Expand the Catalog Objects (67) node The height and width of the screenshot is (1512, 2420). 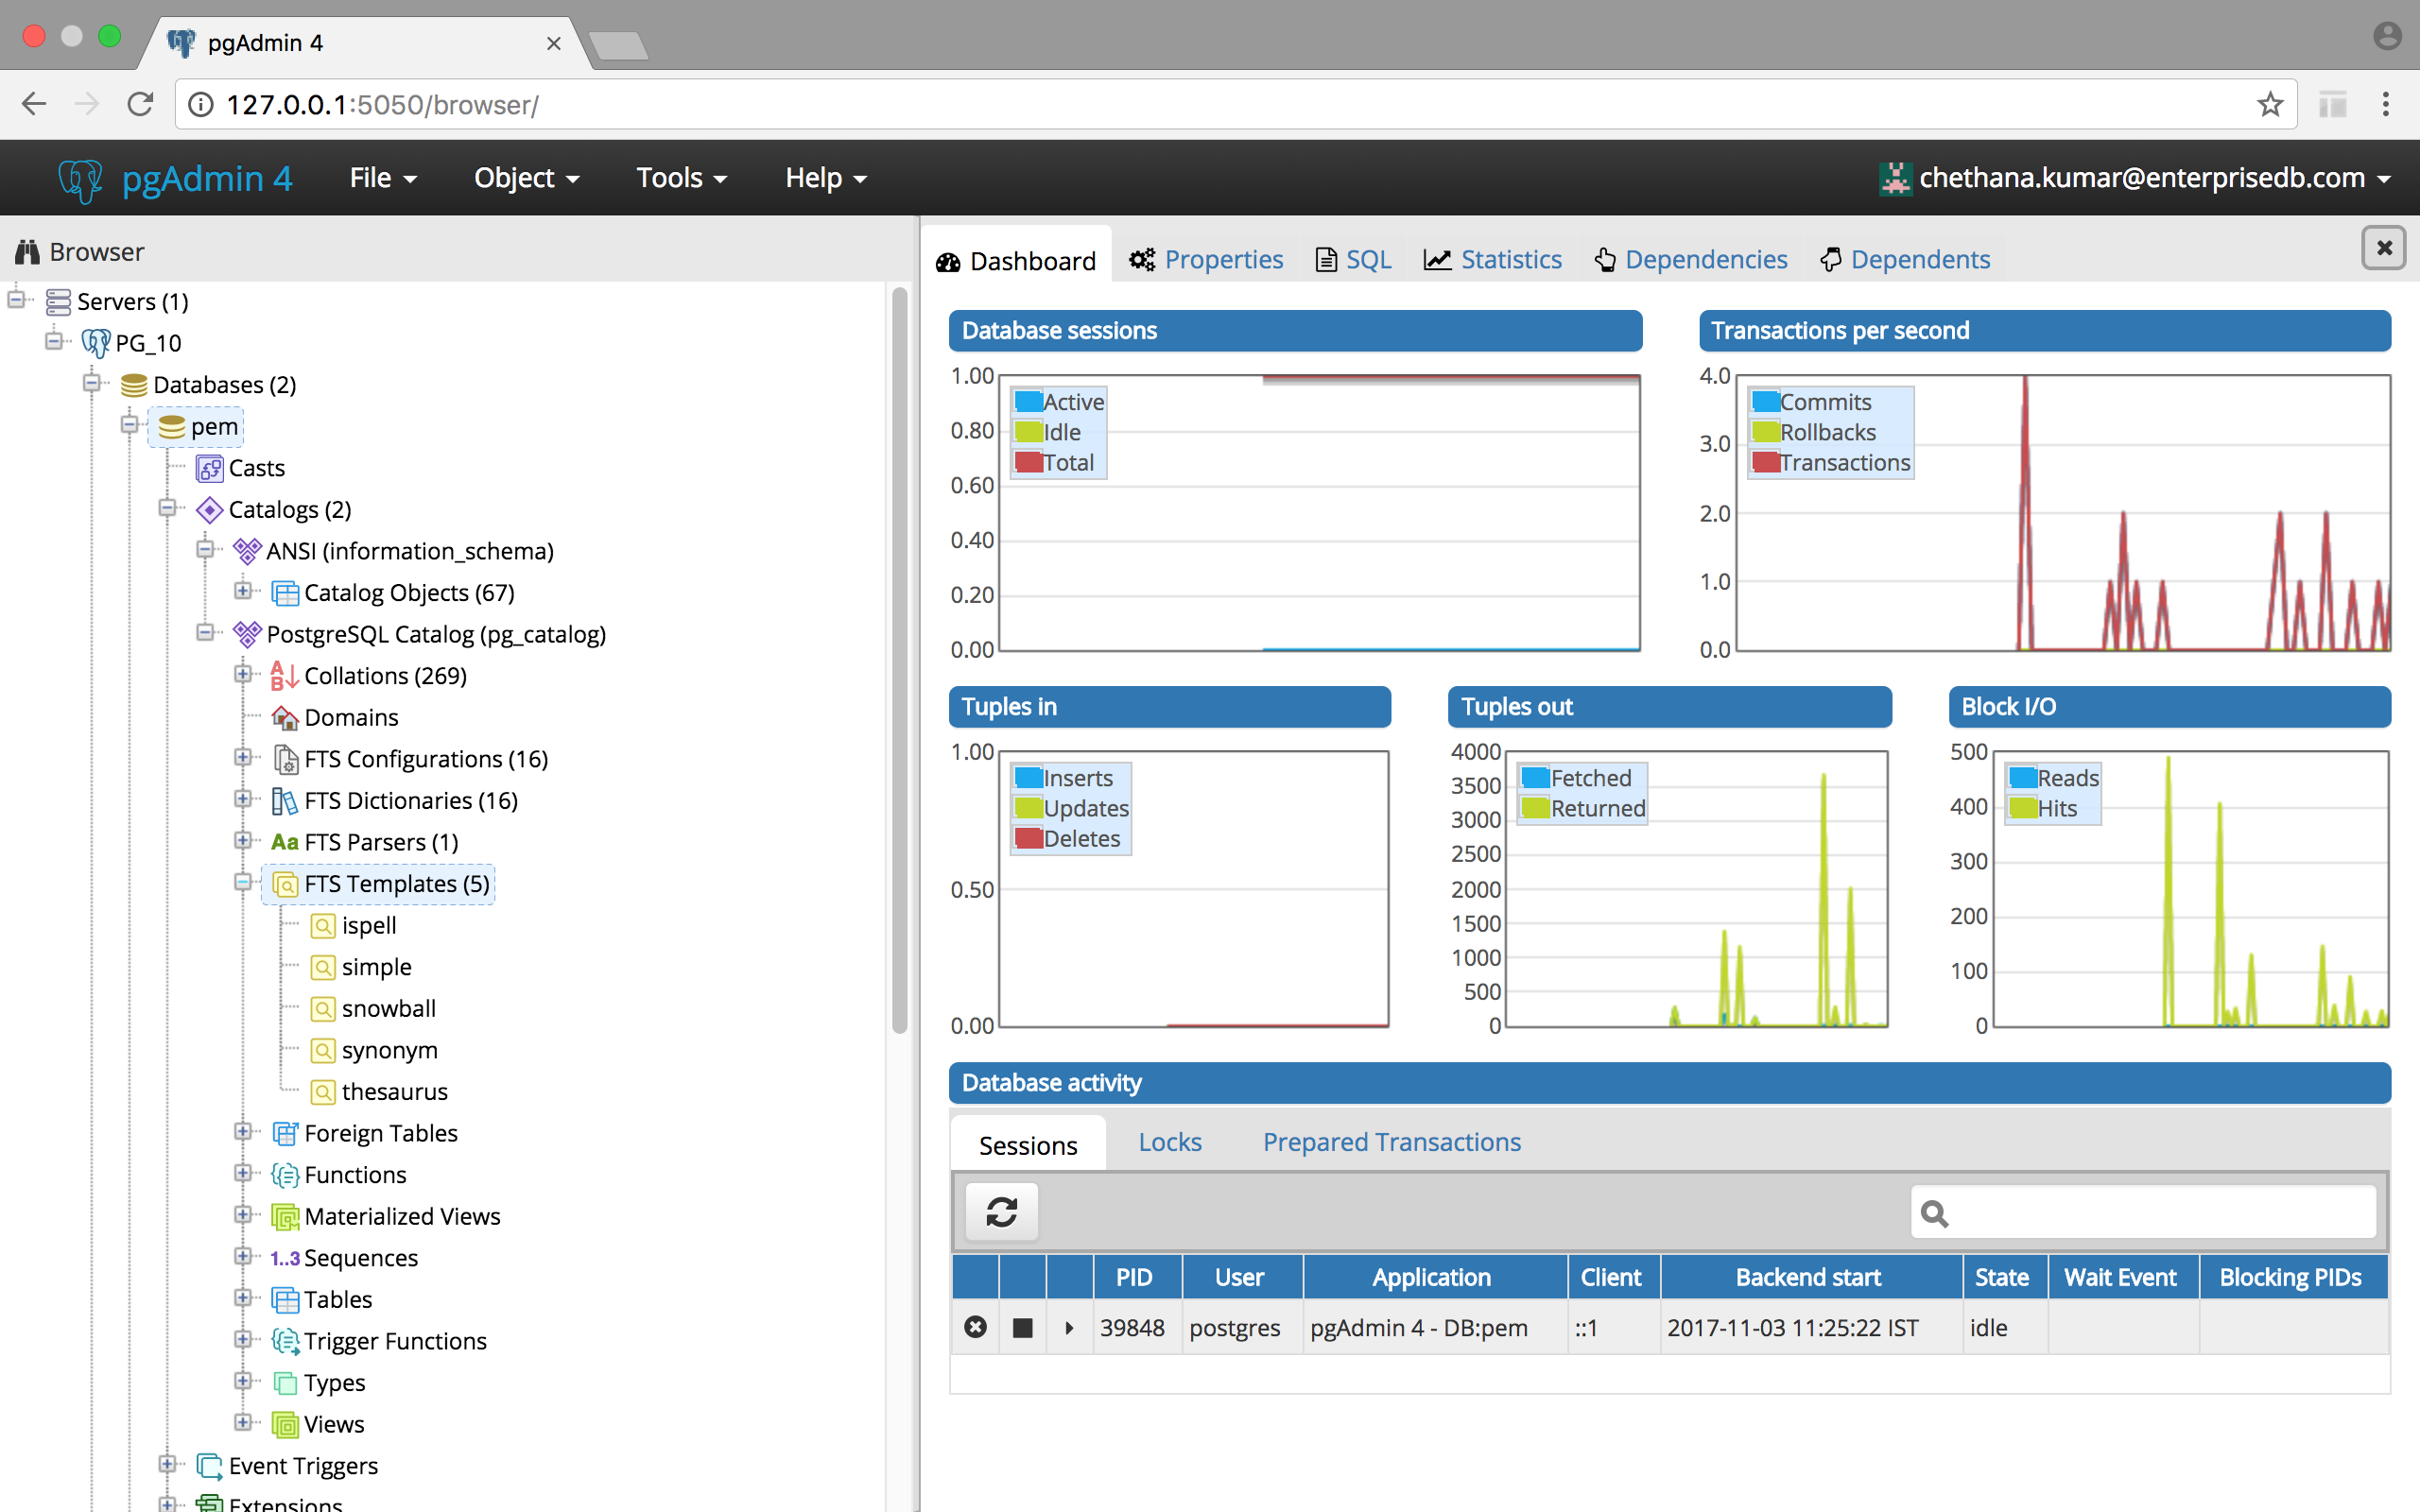click(243, 591)
